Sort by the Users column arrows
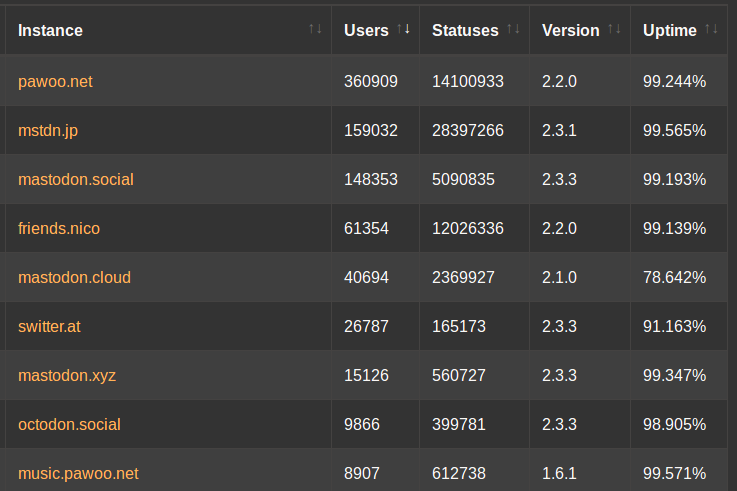This screenshot has height=491, width=737. point(403,29)
